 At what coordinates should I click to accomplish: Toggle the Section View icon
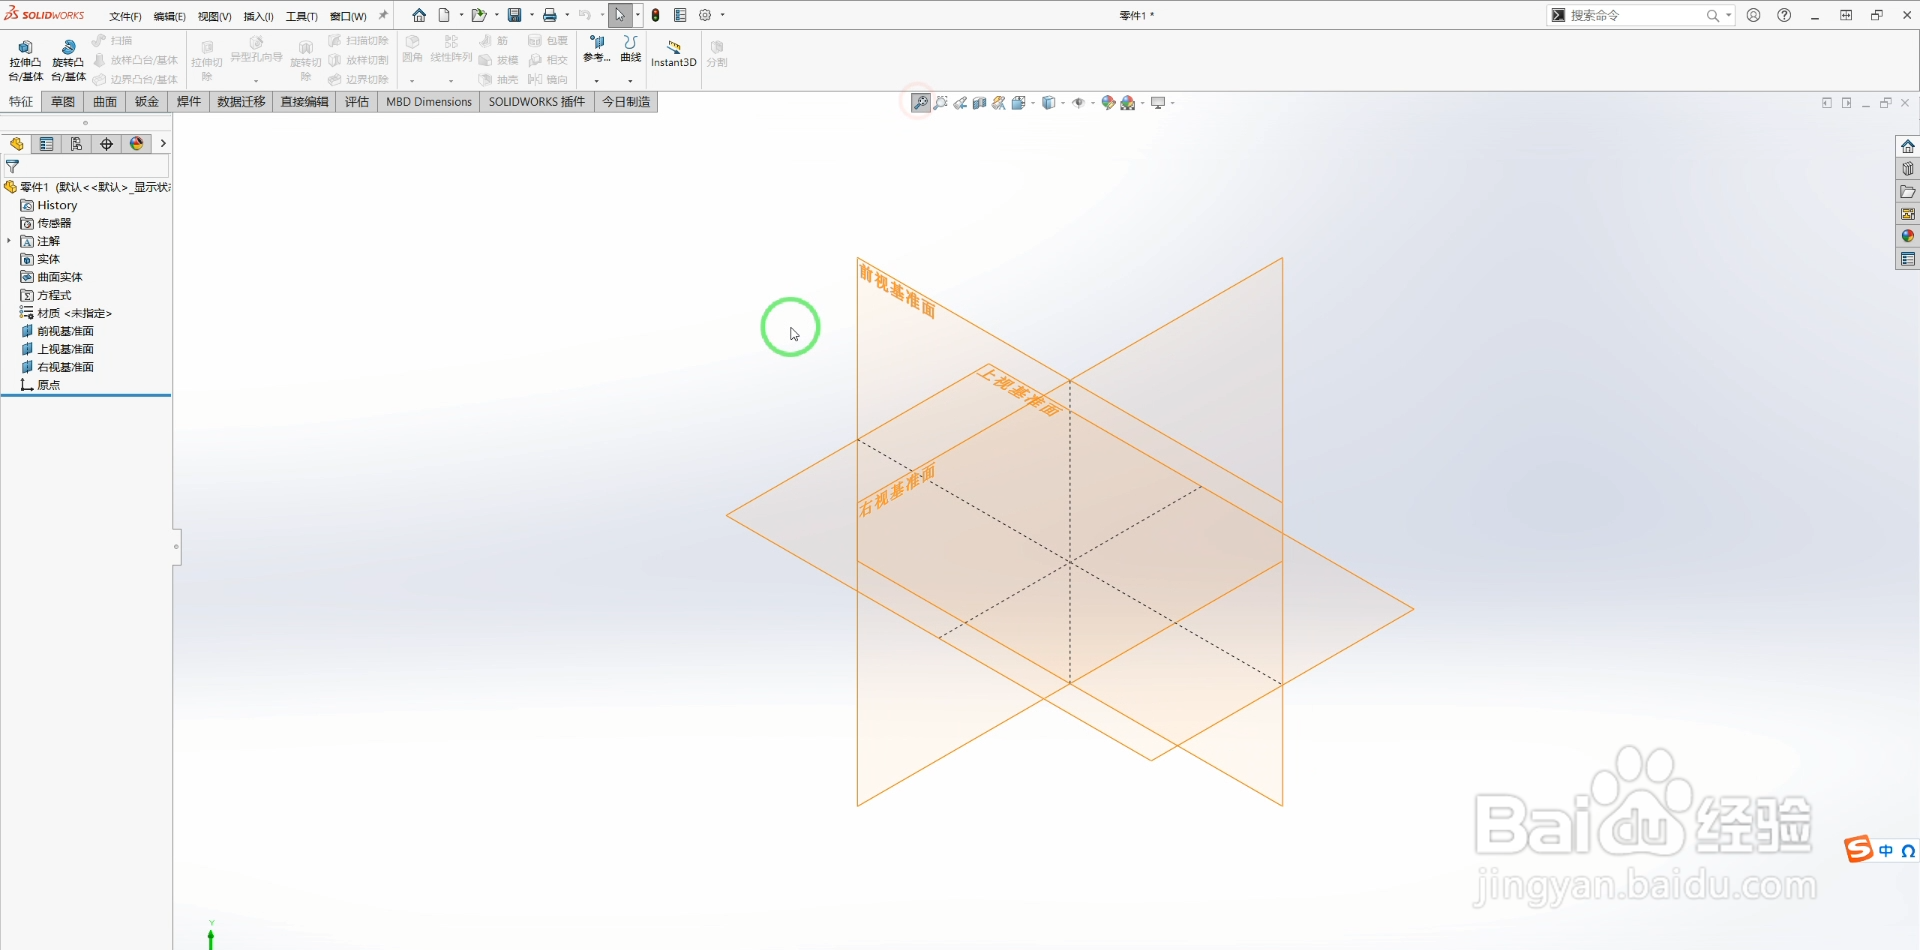pos(980,103)
